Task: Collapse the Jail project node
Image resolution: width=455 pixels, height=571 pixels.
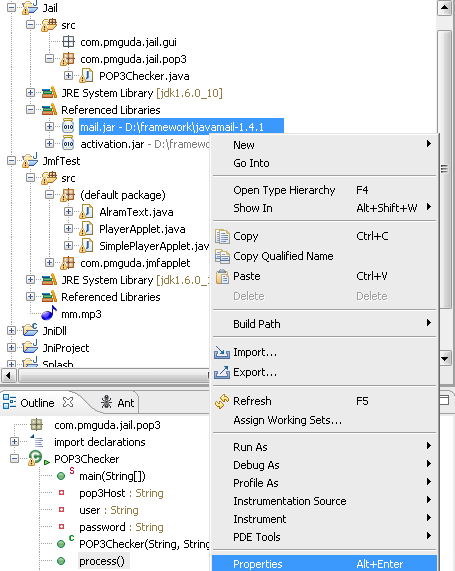Action: 11,7
